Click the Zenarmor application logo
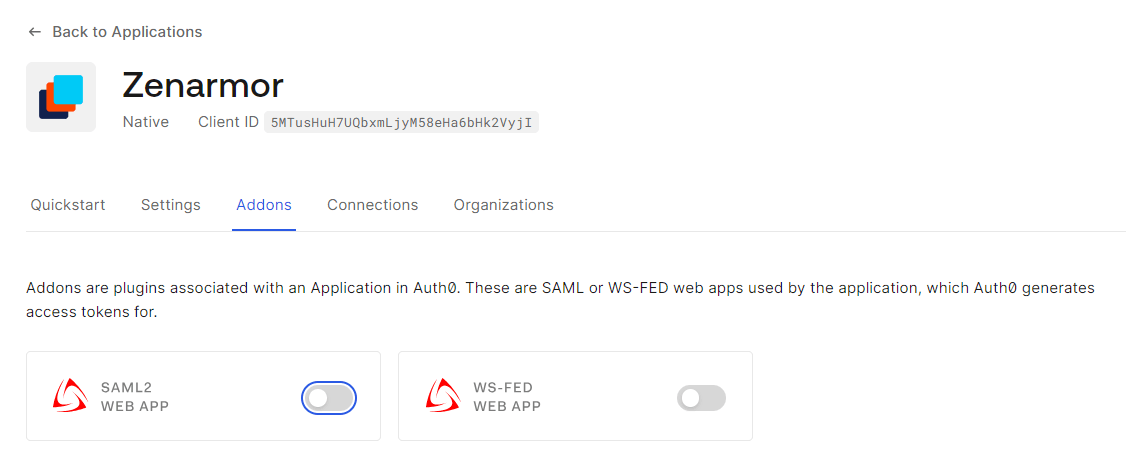This screenshot has height=472, width=1145. point(61,97)
